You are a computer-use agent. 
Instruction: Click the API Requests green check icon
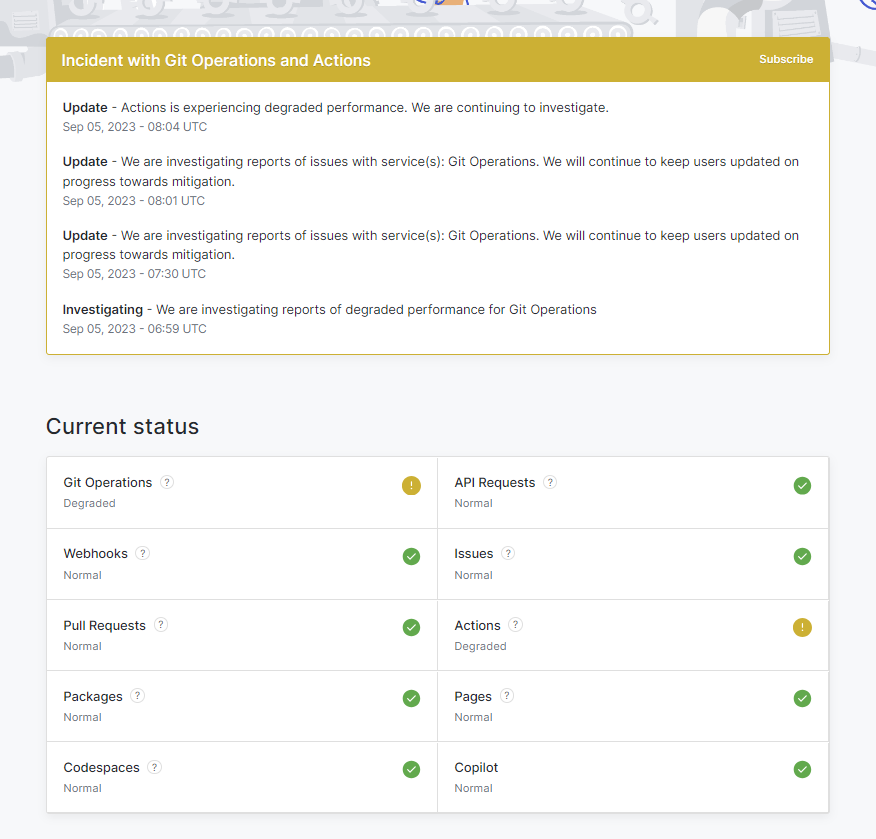[x=802, y=485]
